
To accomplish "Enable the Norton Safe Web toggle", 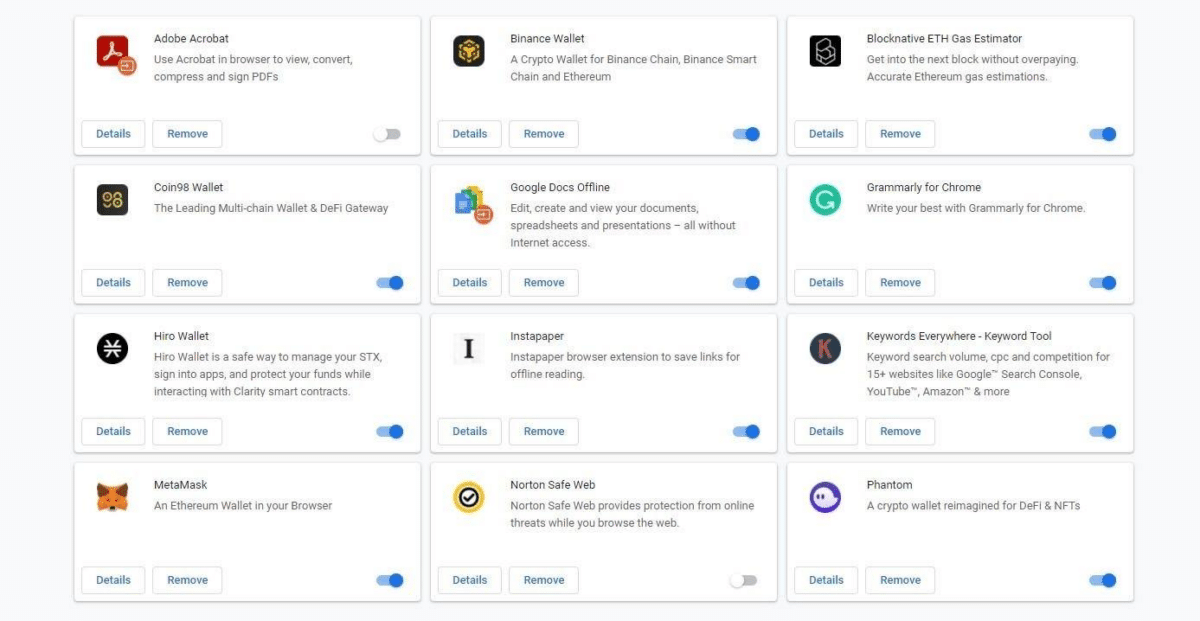I will (x=743, y=580).
